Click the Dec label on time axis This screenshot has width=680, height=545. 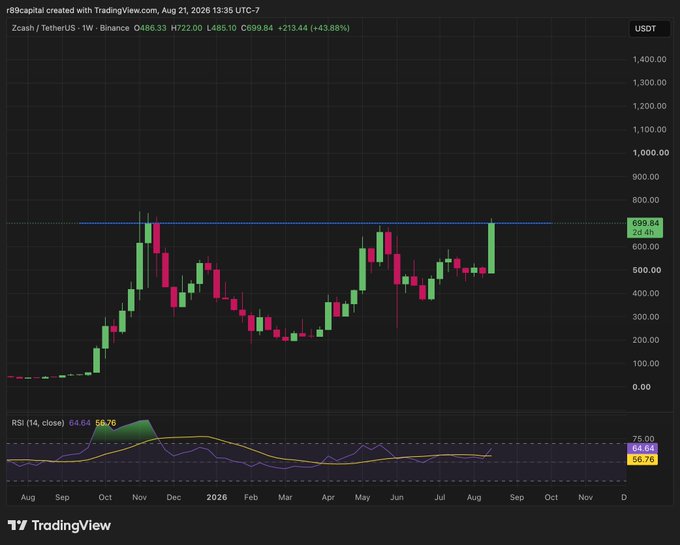pos(173,497)
